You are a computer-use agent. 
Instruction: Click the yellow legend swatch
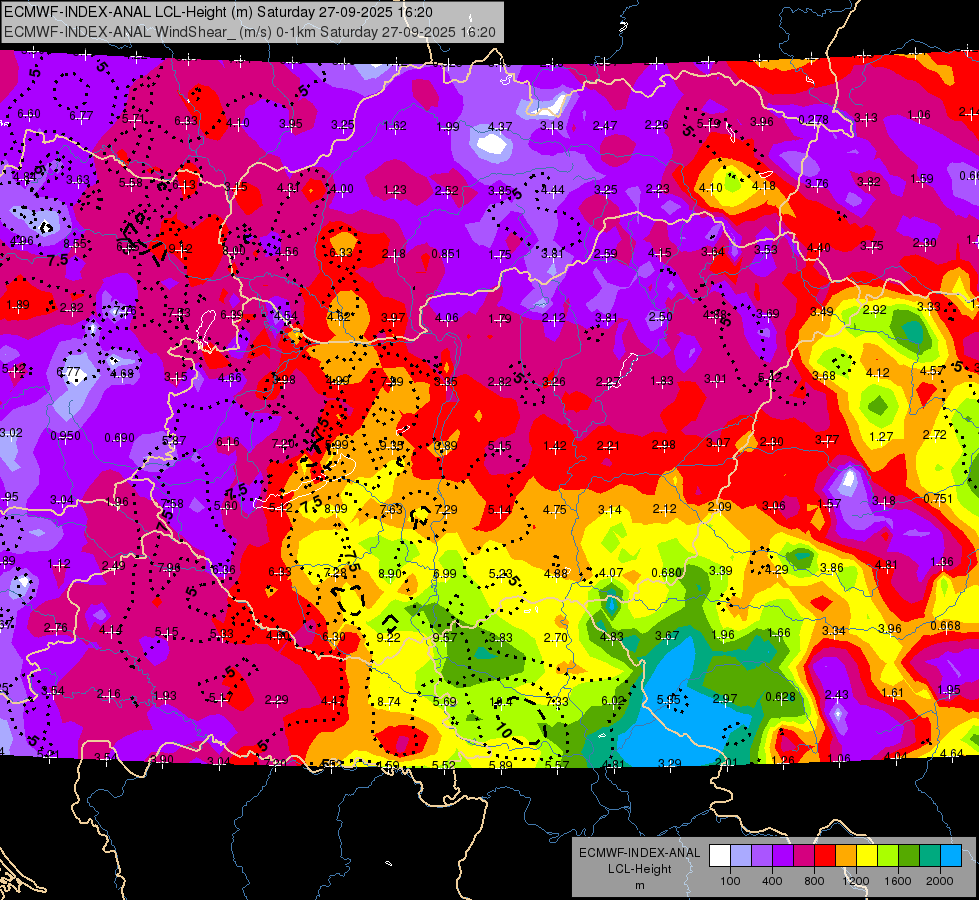click(867, 856)
